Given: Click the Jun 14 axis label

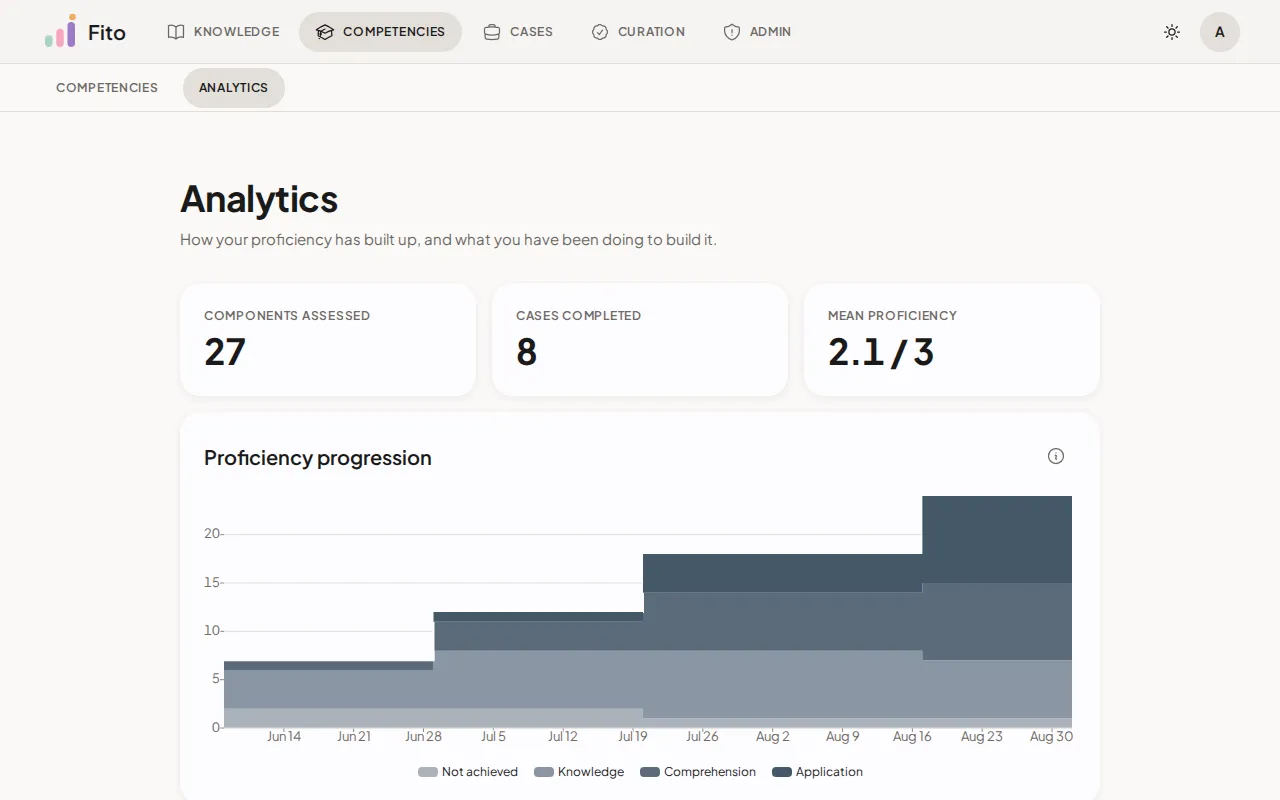Looking at the screenshot, I should click(x=284, y=737).
